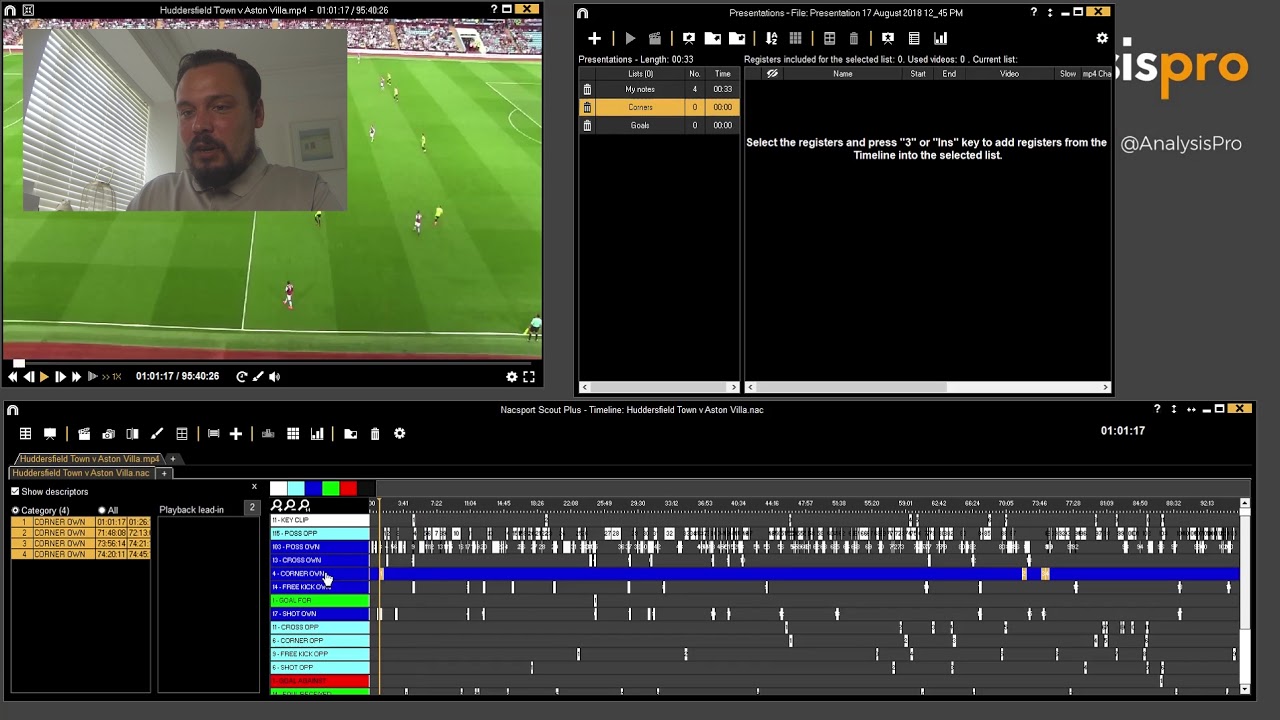1280x720 pixels.
Task: Fast-forward the video player
Action: pos(76,377)
